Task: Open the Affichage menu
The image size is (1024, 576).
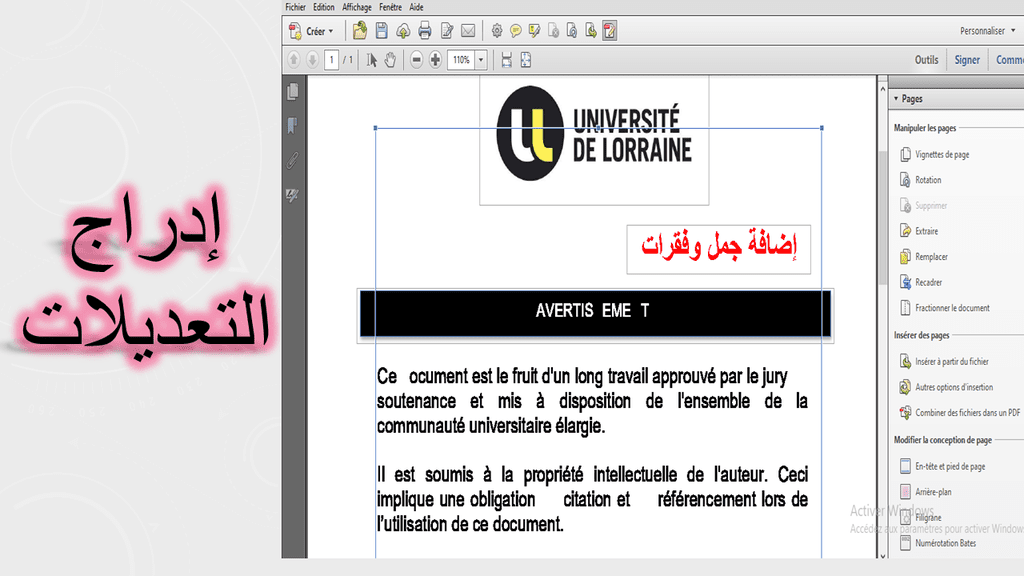Action: (357, 7)
